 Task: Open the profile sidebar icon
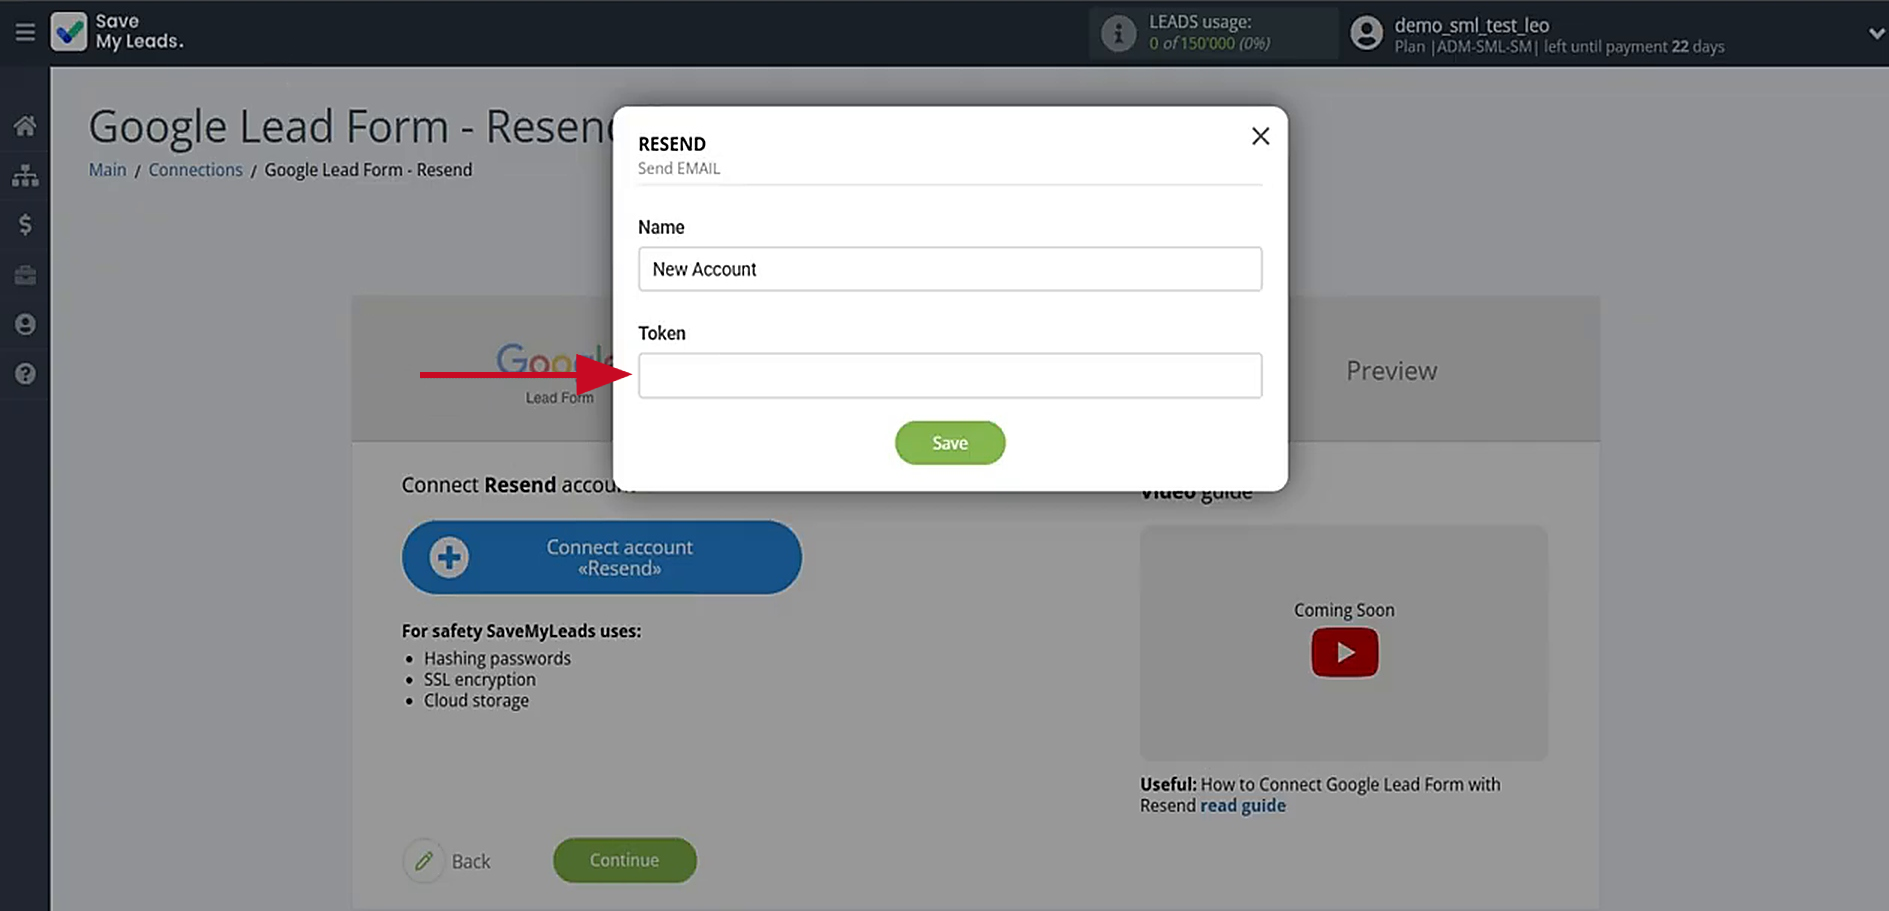[25, 324]
